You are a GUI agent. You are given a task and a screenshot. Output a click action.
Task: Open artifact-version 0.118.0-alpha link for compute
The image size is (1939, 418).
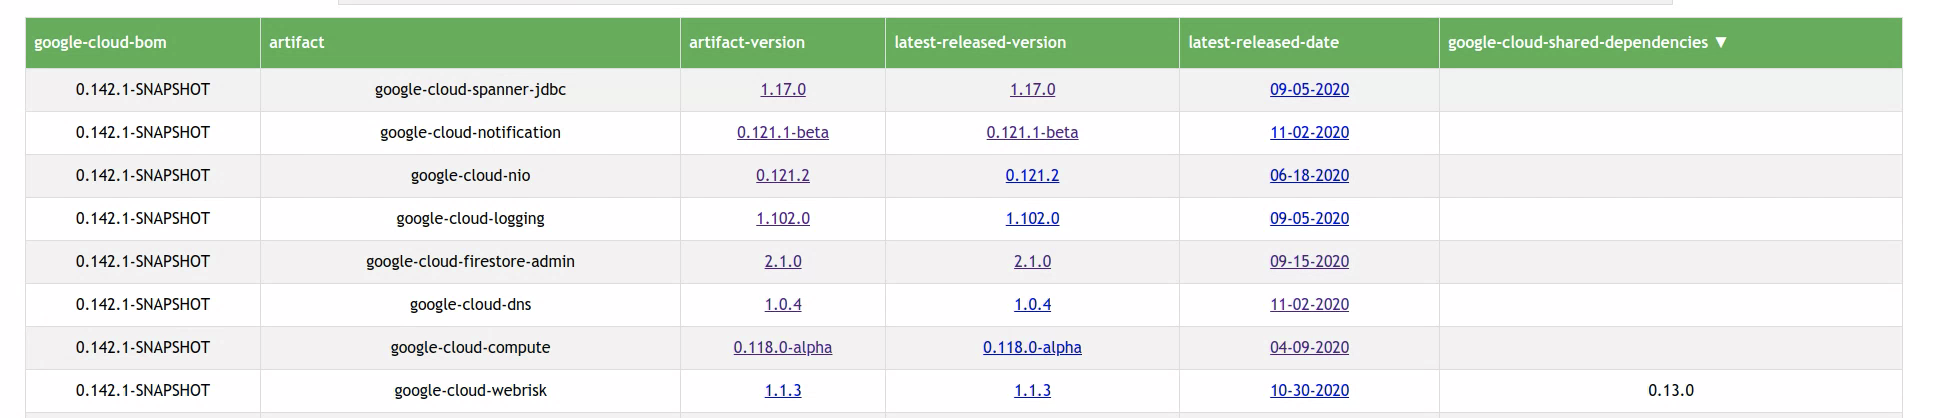(x=783, y=347)
